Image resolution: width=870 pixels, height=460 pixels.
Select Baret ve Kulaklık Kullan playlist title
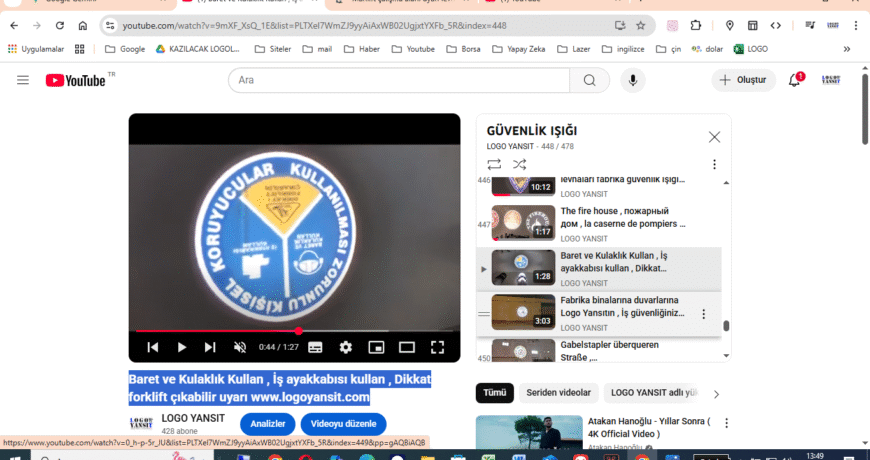point(614,262)
